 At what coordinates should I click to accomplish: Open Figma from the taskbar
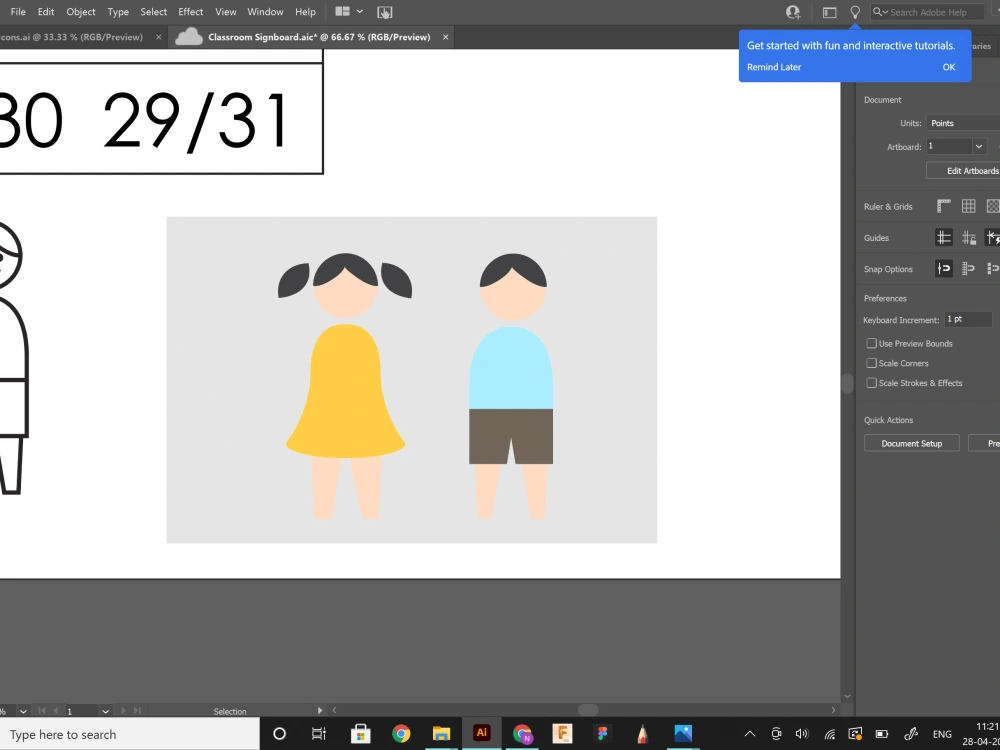click(x=603, y=733)
